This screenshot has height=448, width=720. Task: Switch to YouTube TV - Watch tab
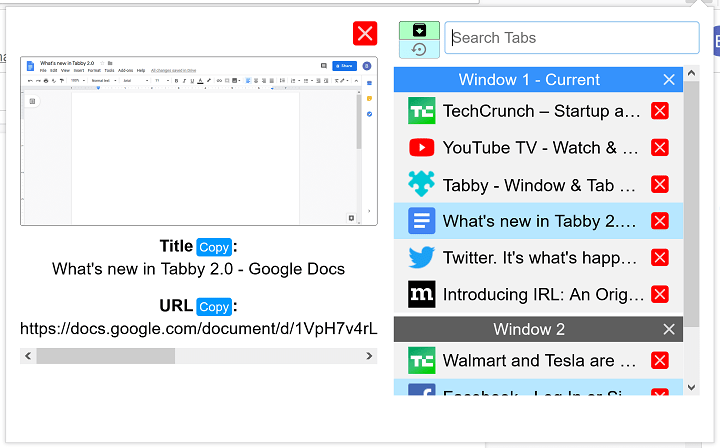[x=540, y=148]
